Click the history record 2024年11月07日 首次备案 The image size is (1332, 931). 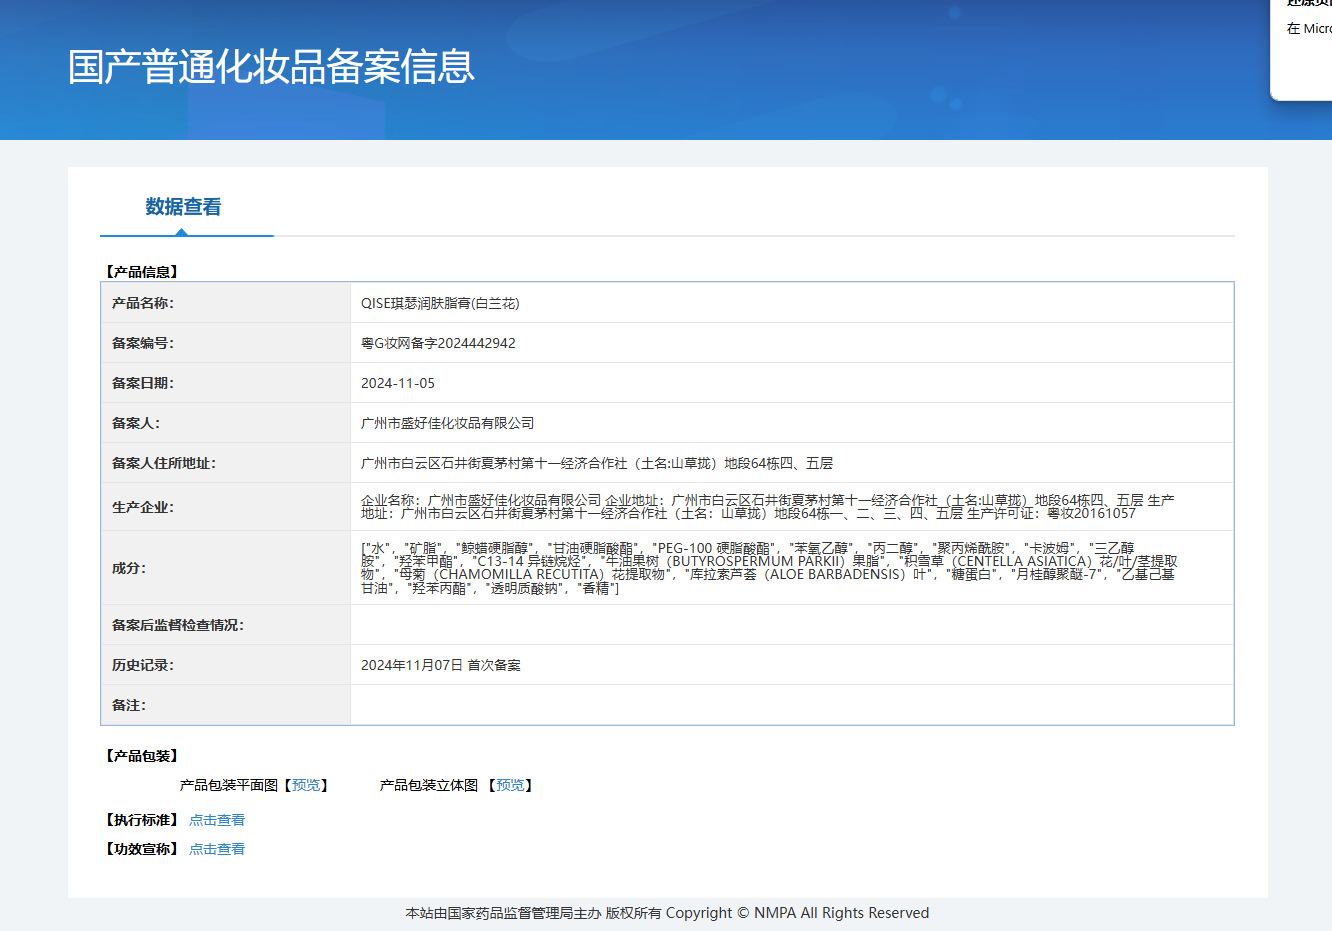pyautogui.click(x=440, y=665)
